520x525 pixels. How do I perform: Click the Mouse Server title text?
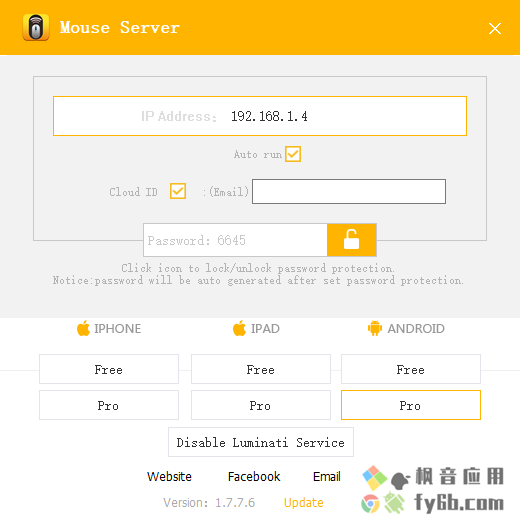coord(120,27)
